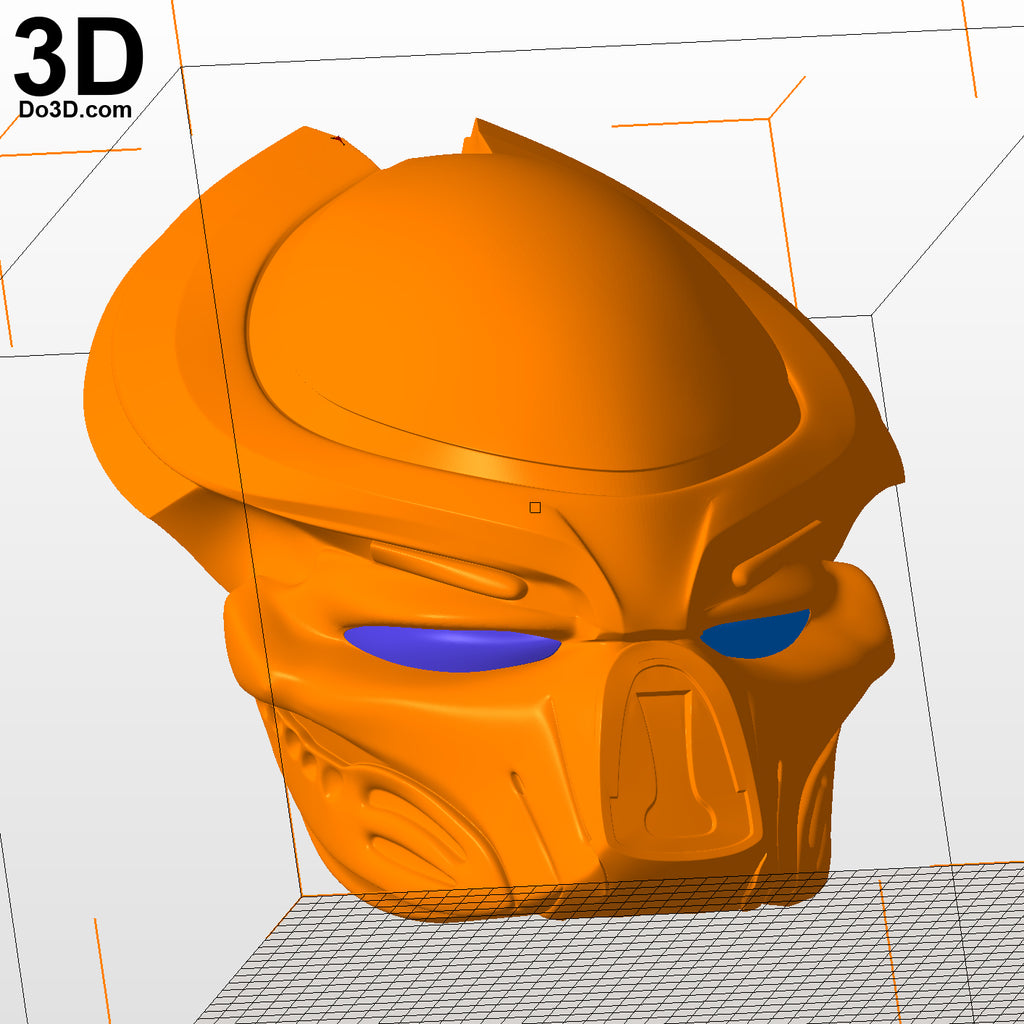The width and height of the screenshot is (1024, 1024).
Task: Select the purple left eye lens part
Action: tap(451, 647)
